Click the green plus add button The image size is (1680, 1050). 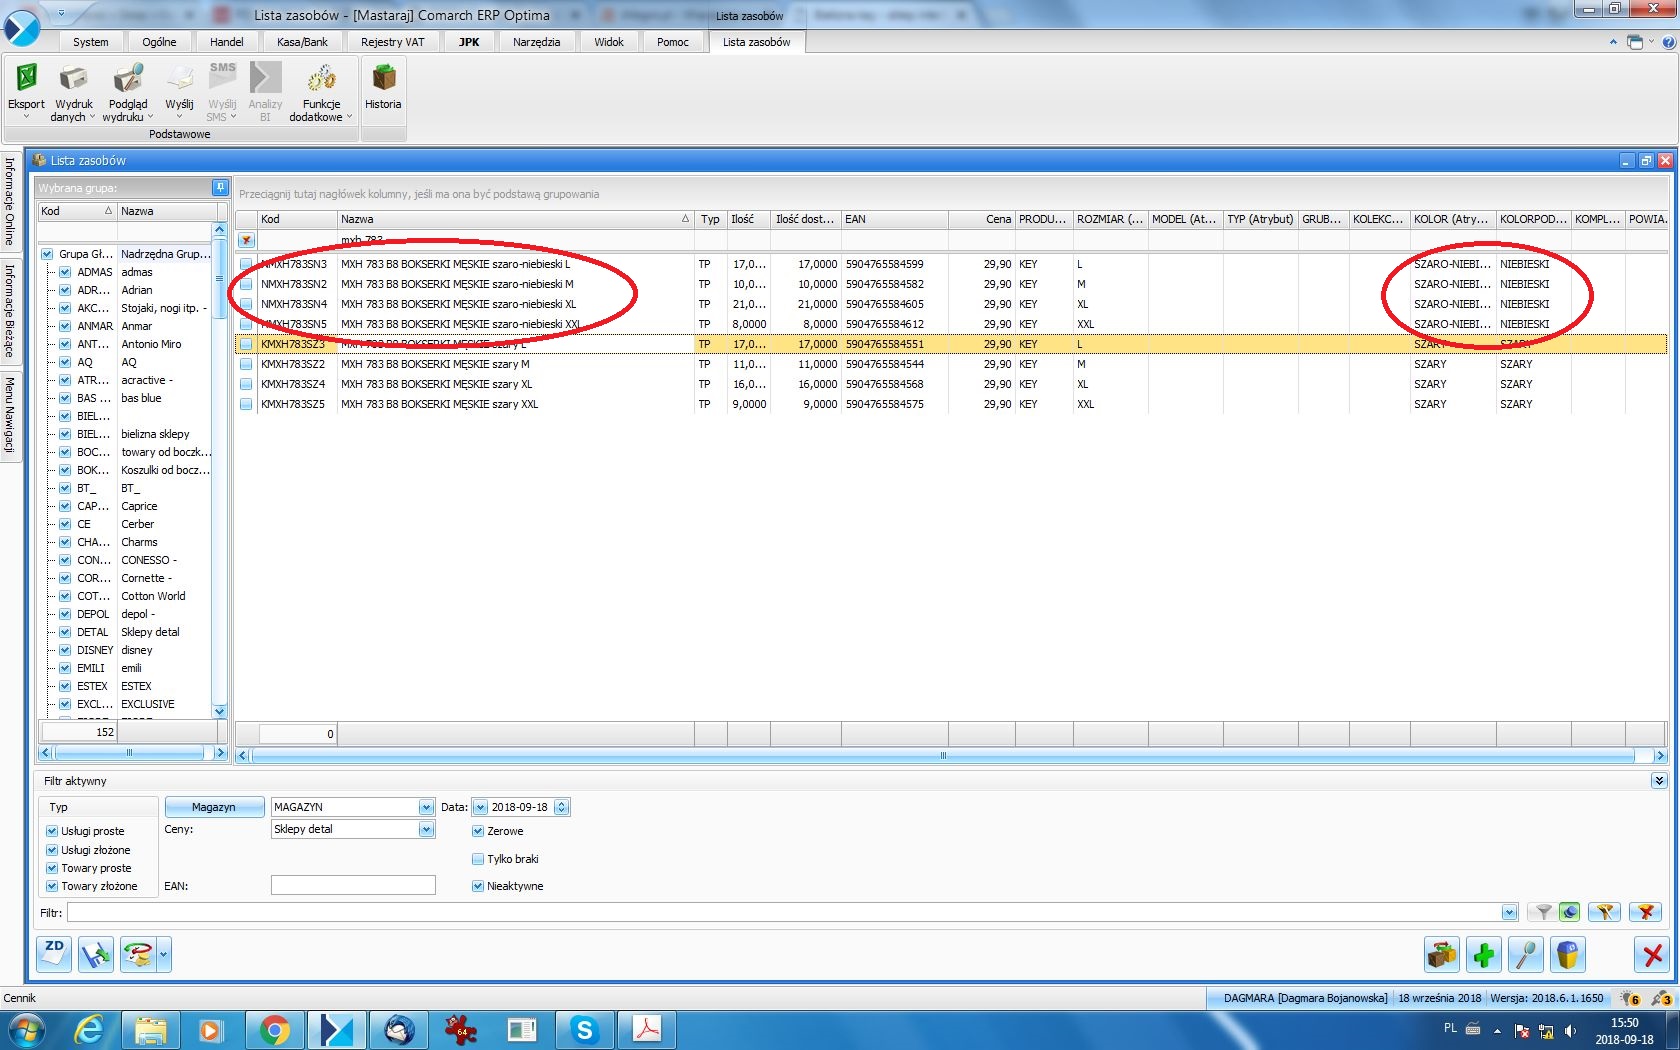click(x=1484, y=955)
